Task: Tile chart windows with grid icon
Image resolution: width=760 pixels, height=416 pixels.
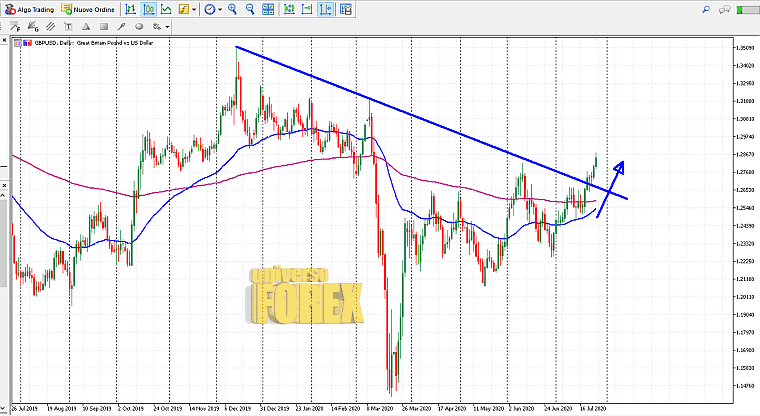Action: [268, 9]
